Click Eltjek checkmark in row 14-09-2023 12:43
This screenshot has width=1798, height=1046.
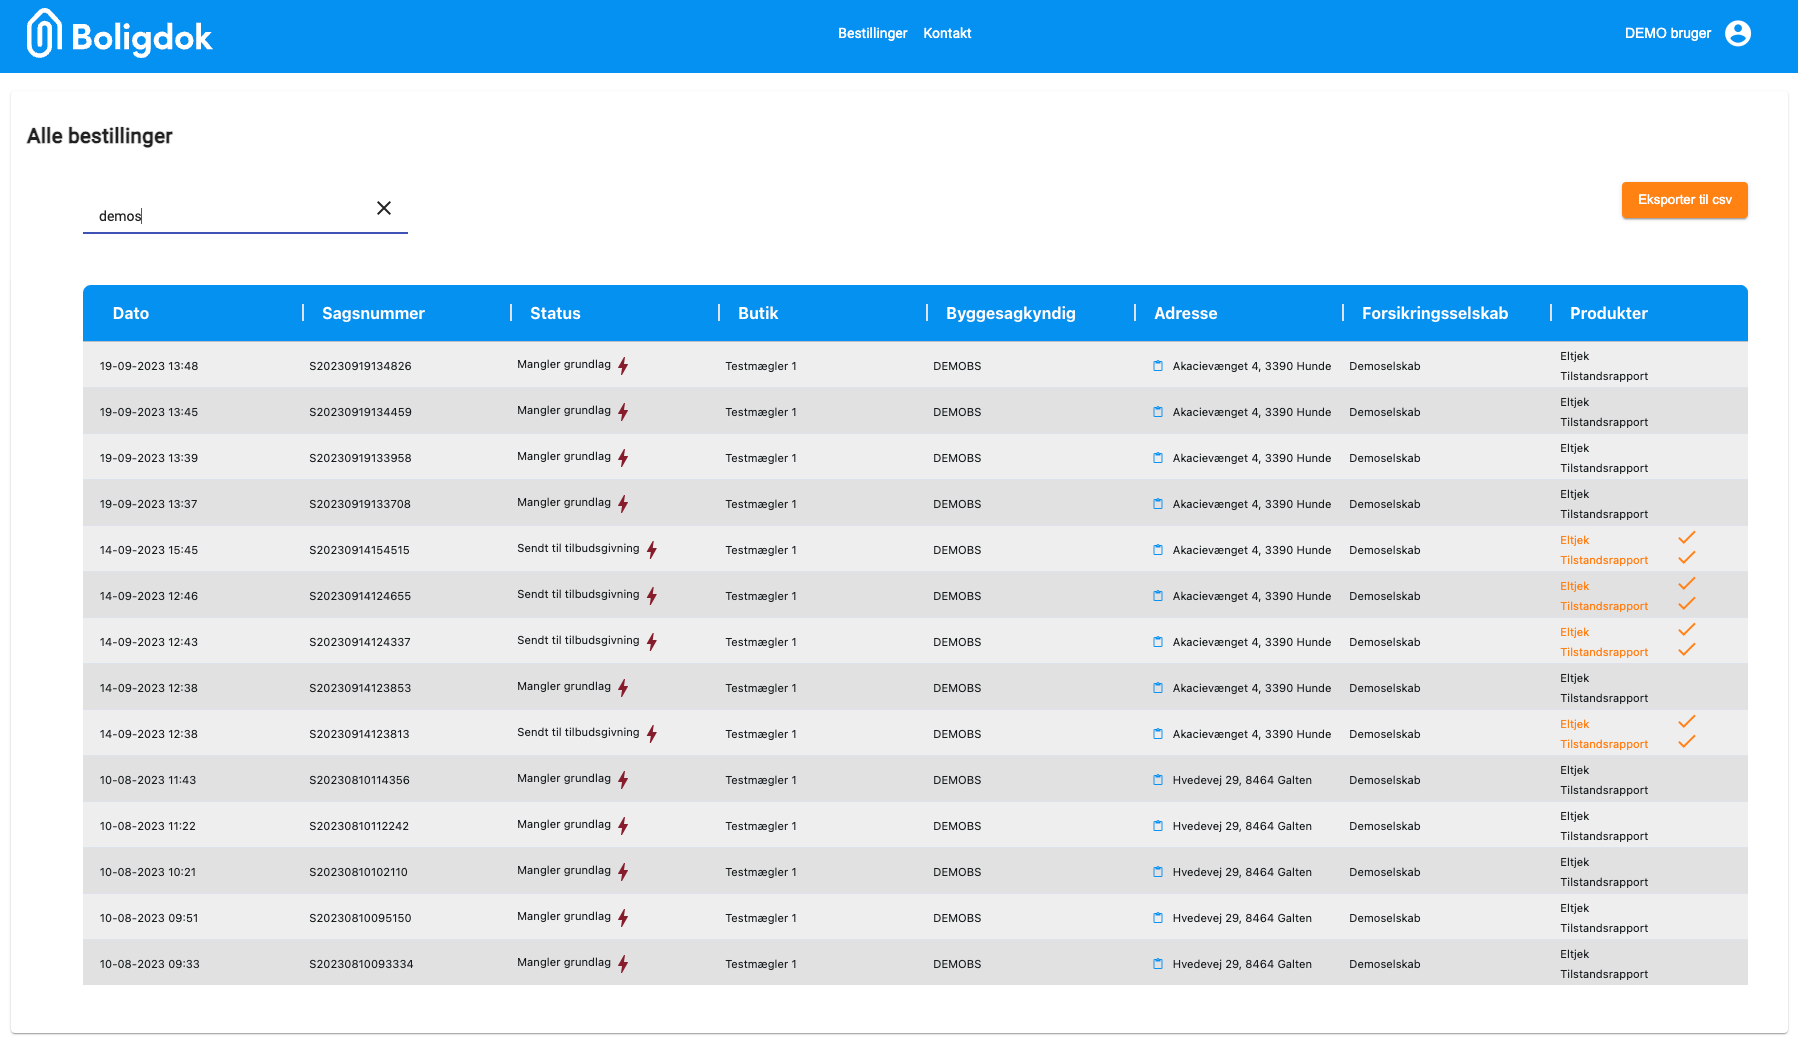click(x=1687, y=630)
